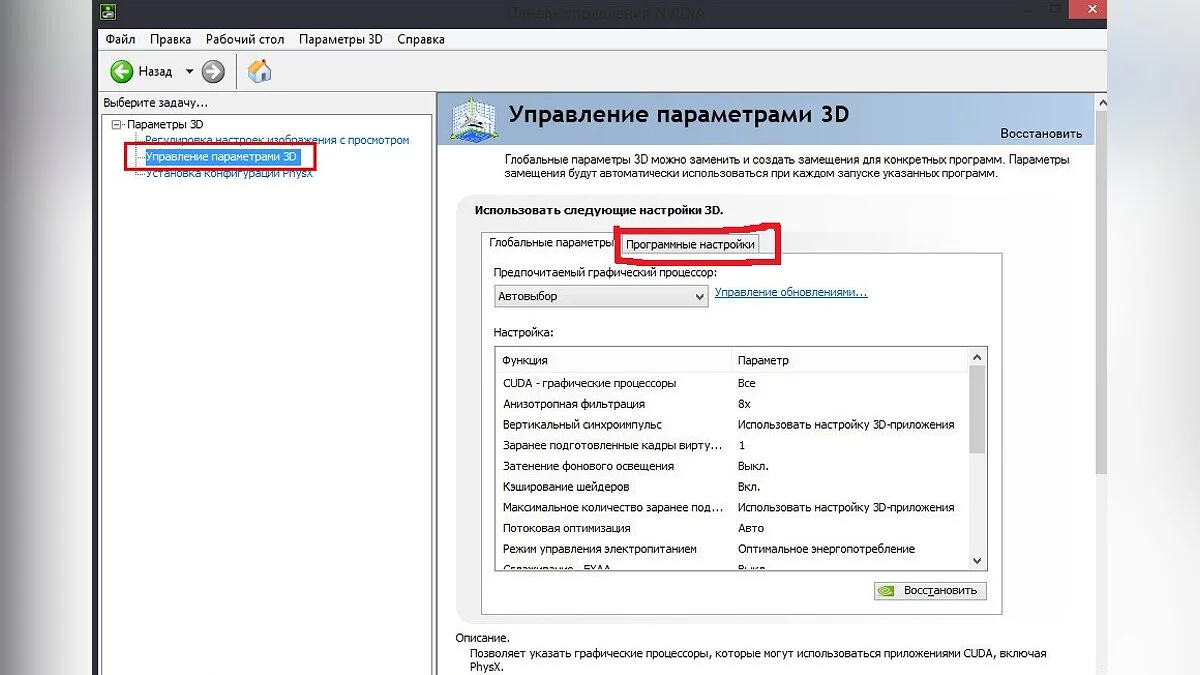This screenshot has height=675, width=1200.
Task: Open the Параметры 3D menu
Action: (341, 39)
